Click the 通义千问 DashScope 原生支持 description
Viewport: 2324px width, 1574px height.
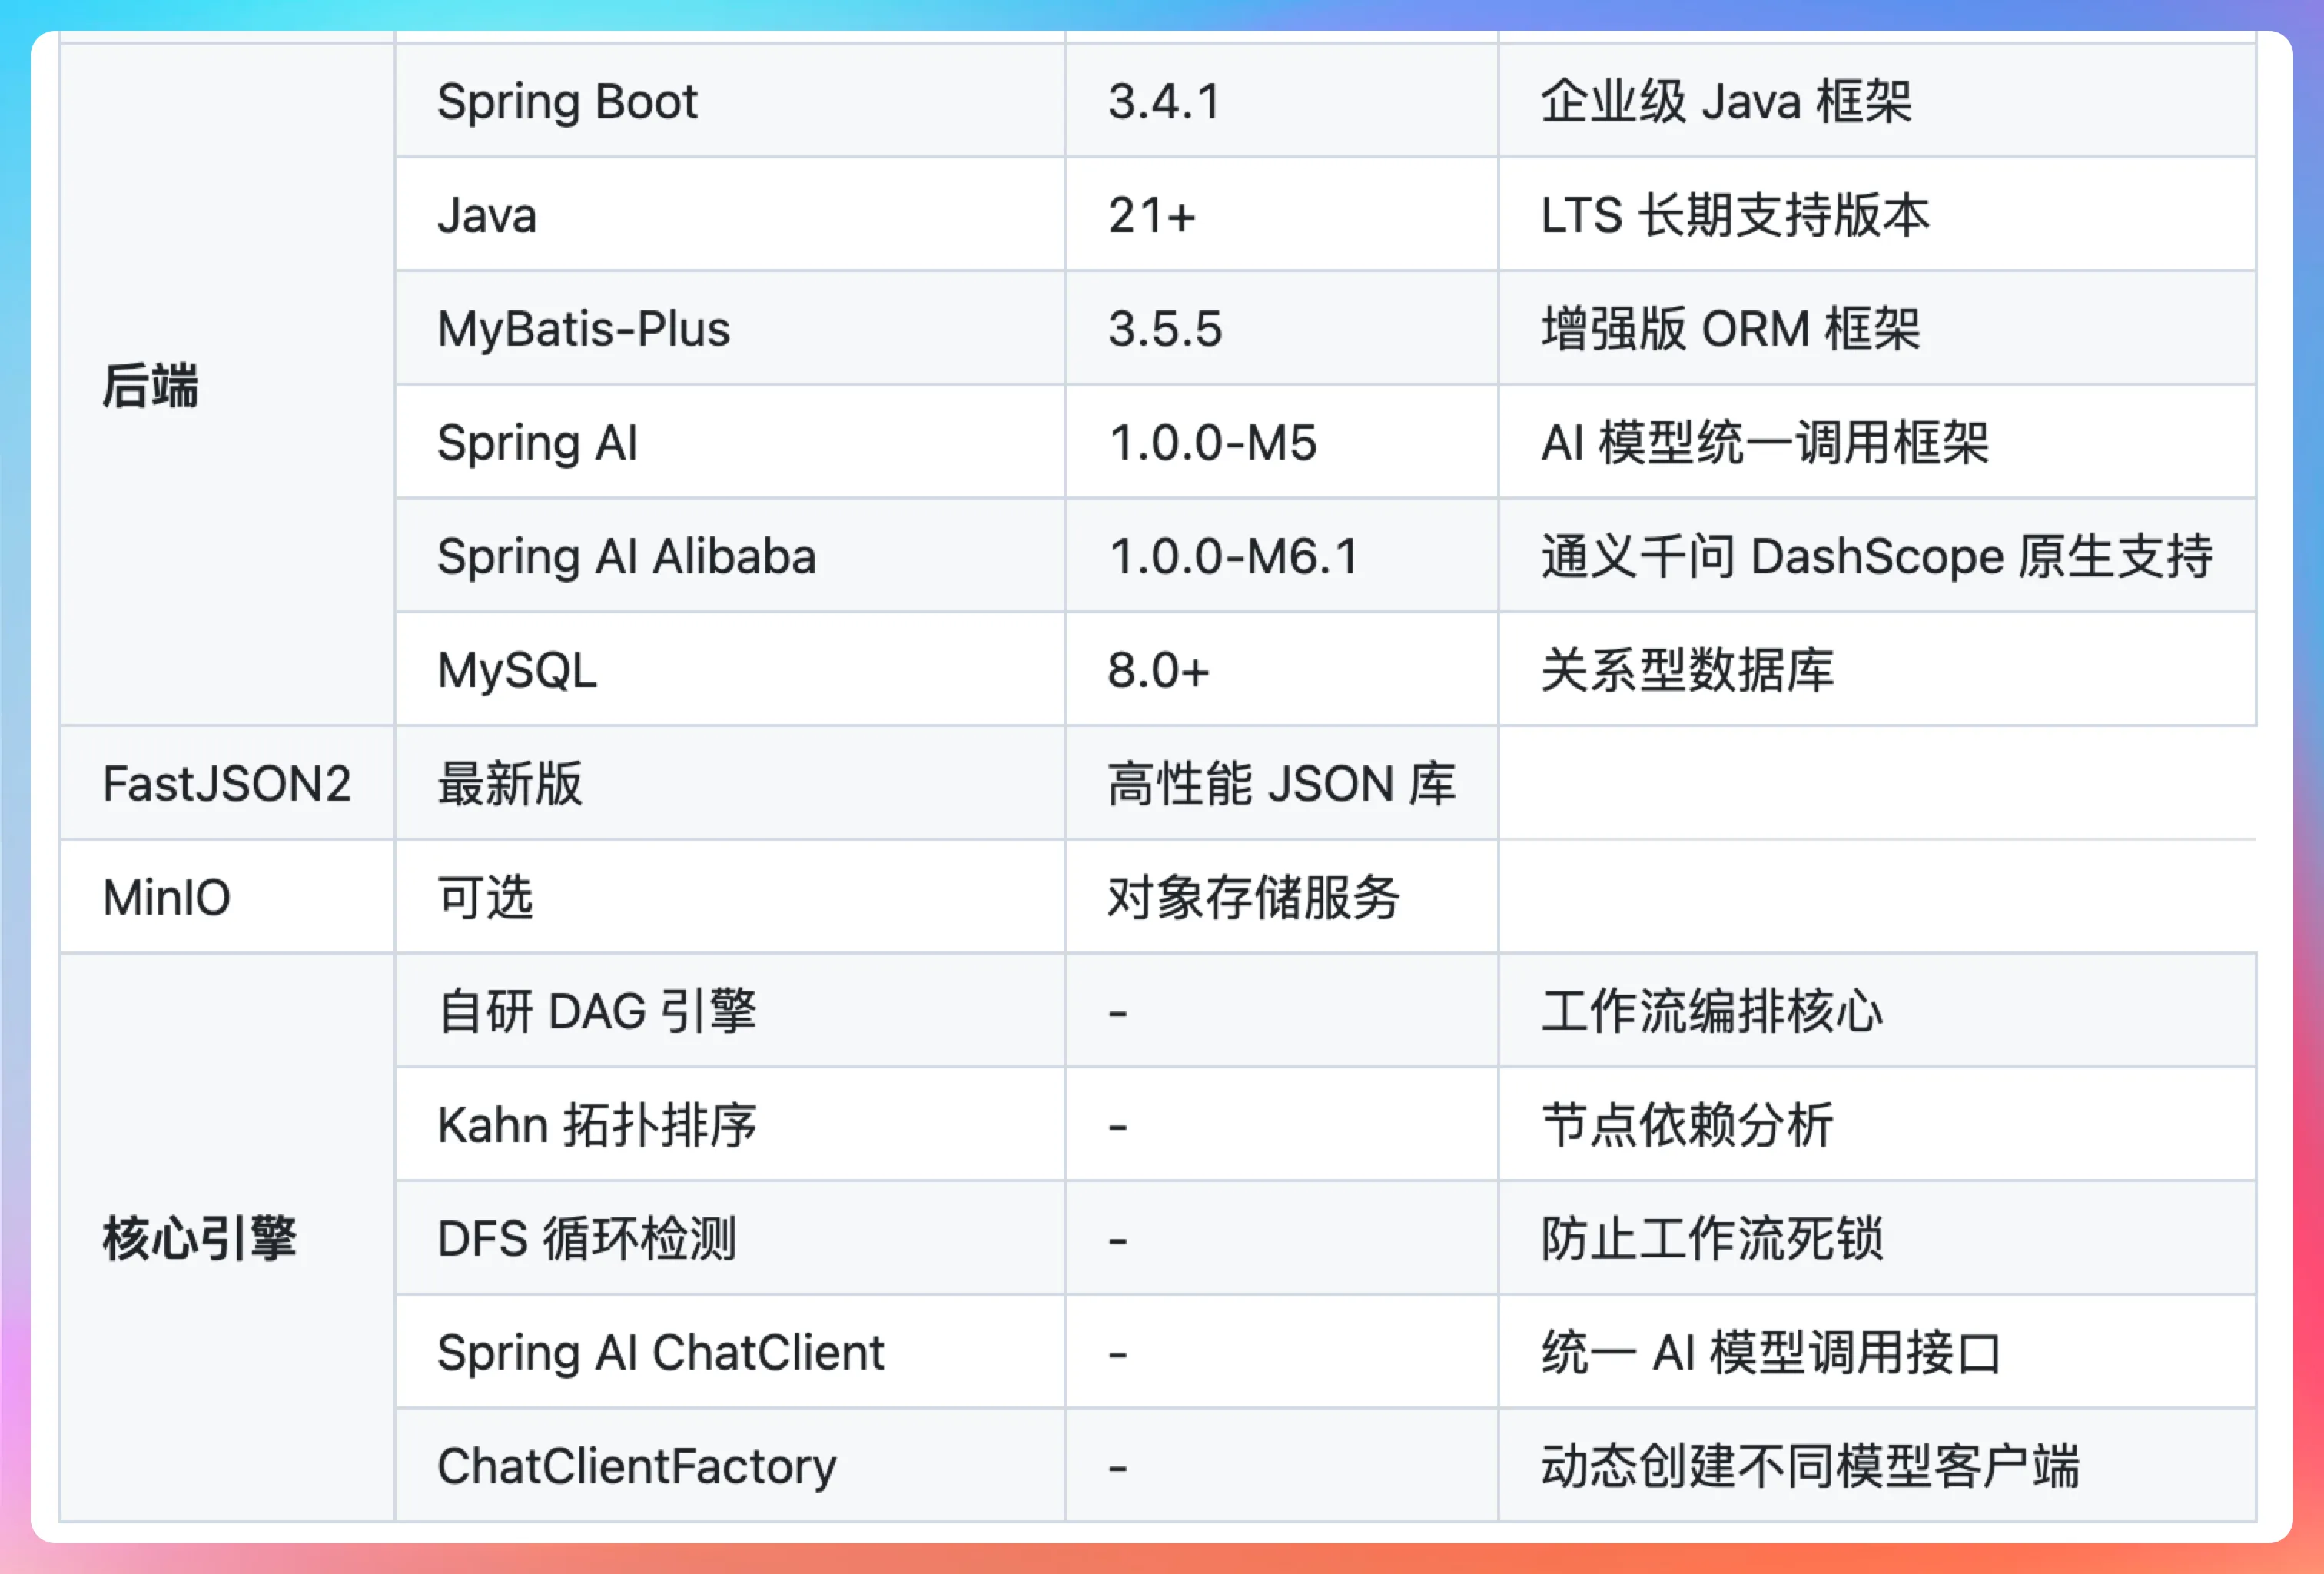(1876, 557)
